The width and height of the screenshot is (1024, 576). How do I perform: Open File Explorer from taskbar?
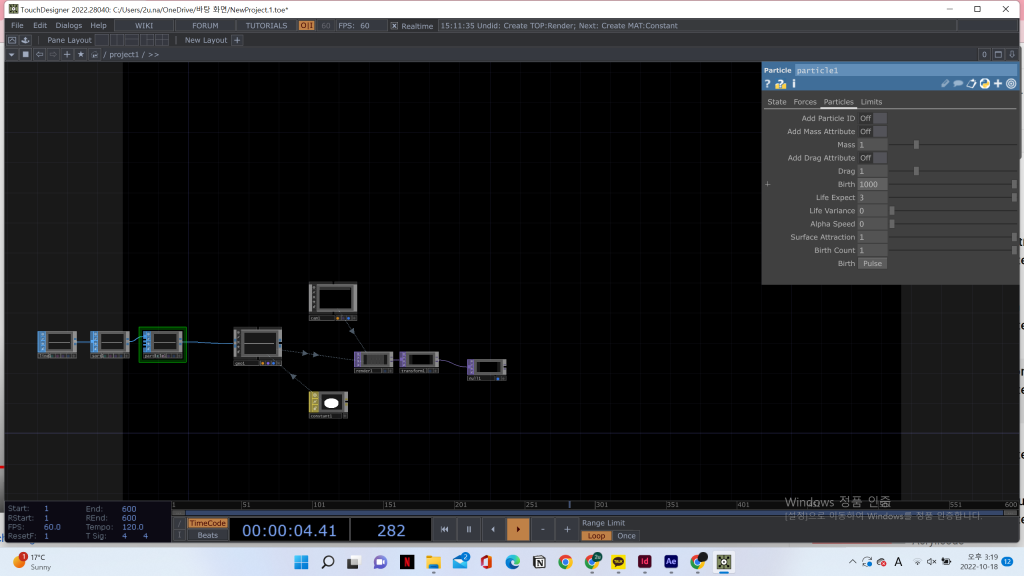pyautogui.click(x=433, y=562)
